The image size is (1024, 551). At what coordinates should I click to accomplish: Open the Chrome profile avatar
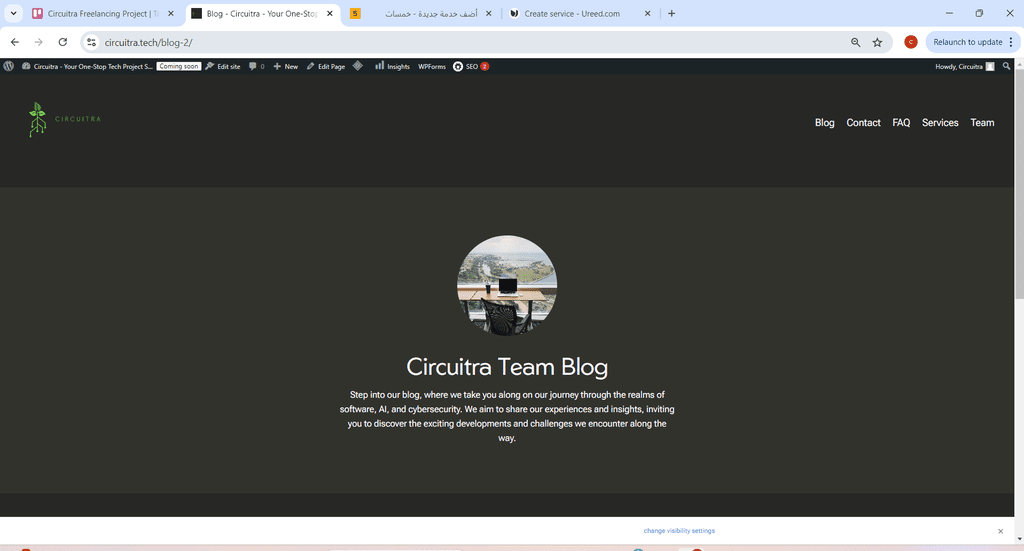pos(910,42)
